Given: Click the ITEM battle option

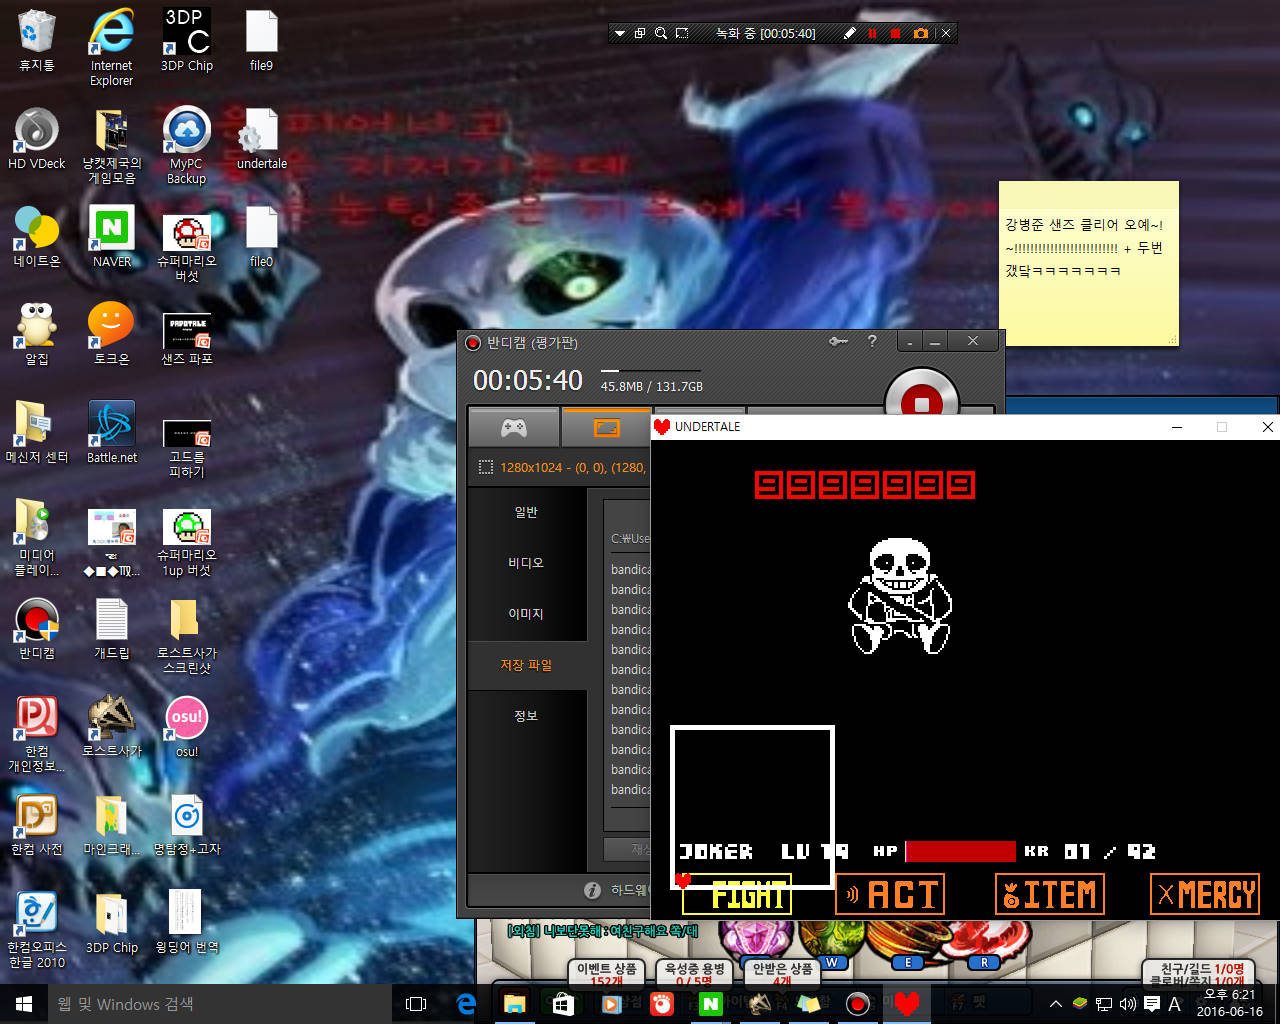Looking at the screenshot, I should pos(1049,894).
